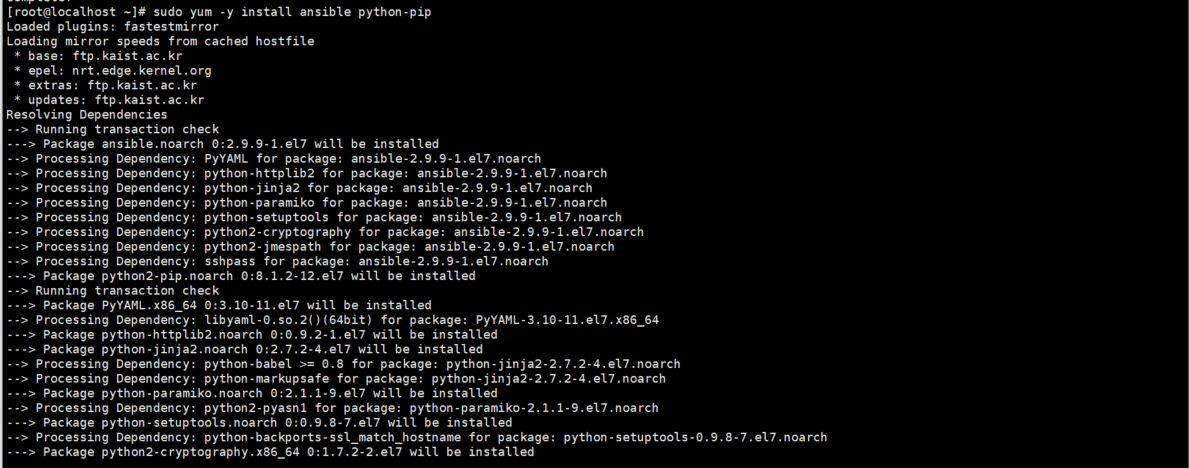The width and height of the screenshot is (1189, 468).
Task: Click the '* updates: ftp.kaist.ac.kr' line
Action: tap(109, 100)
